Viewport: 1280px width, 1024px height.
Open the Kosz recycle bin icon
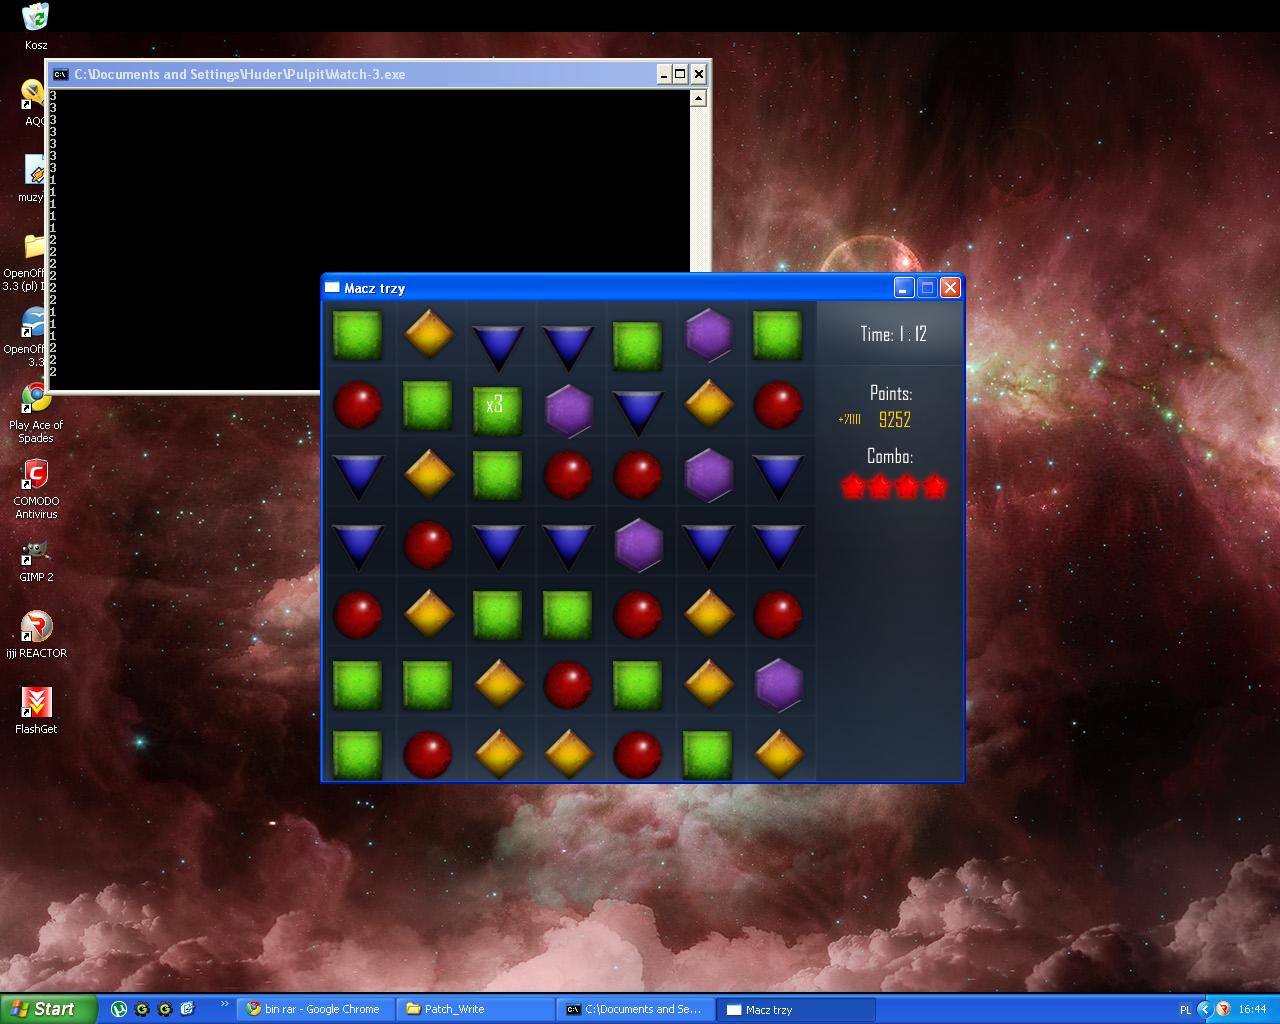[x=35, y=18]
